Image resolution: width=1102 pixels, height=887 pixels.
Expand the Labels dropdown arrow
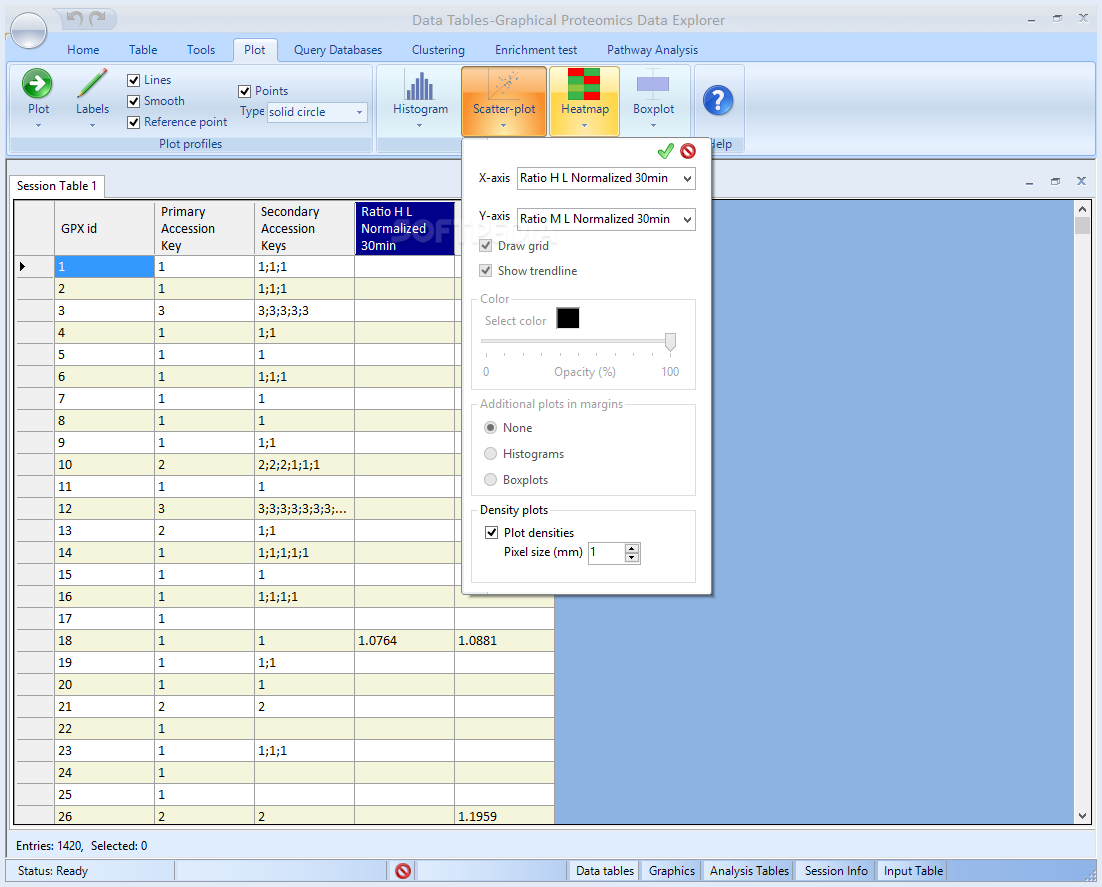point(92,126)
